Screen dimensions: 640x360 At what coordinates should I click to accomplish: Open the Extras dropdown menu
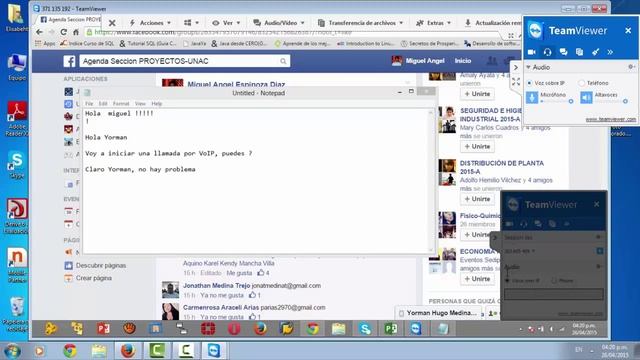click(433, 23)
